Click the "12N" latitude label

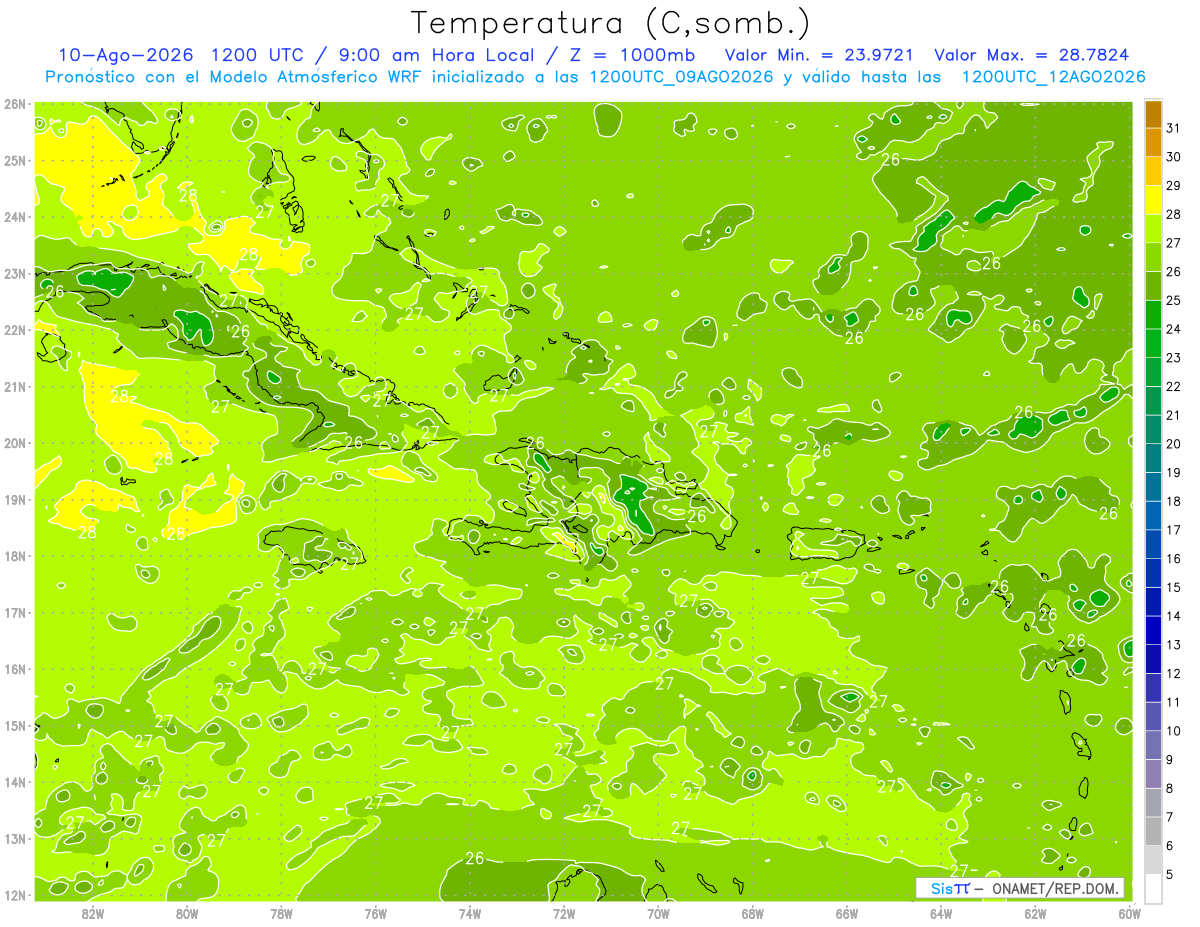[15, 895]
